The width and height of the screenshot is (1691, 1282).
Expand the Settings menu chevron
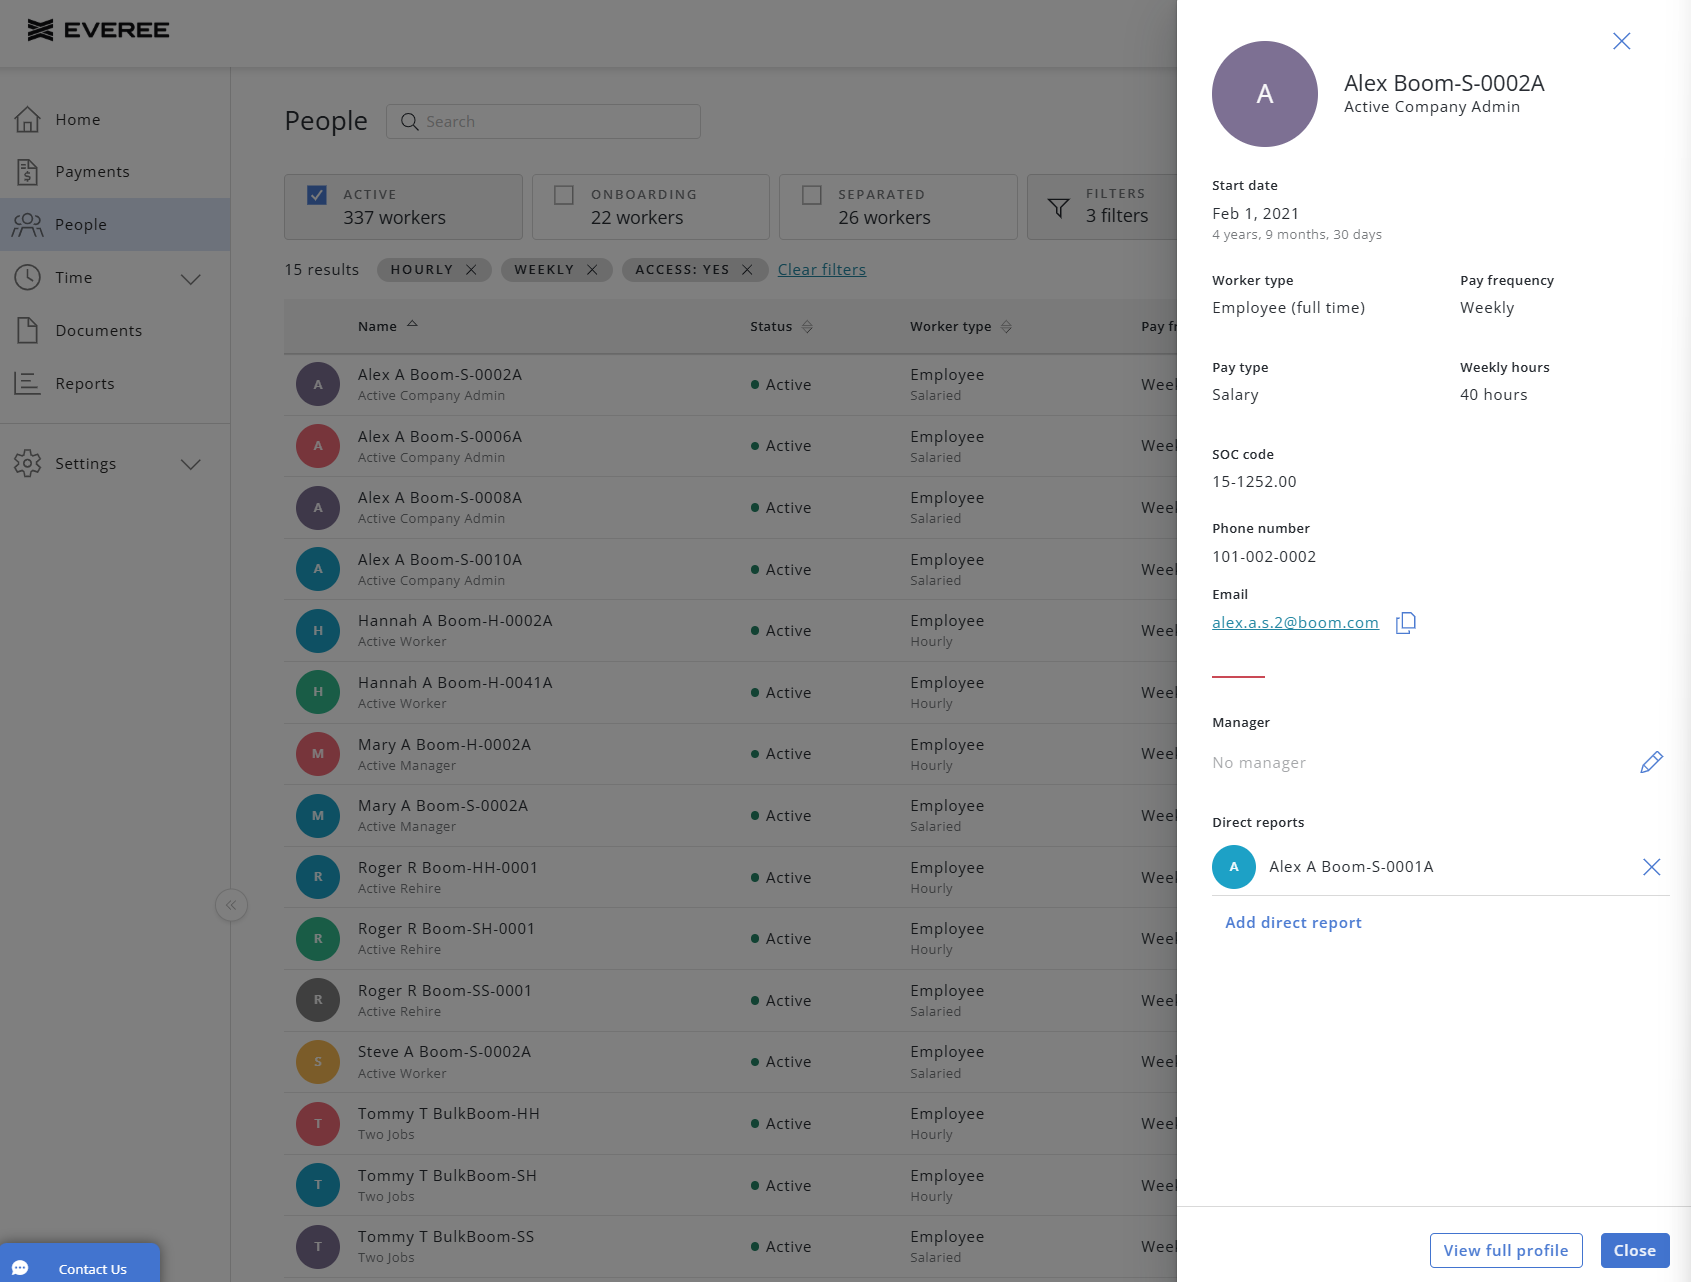(x=191, y=464)
